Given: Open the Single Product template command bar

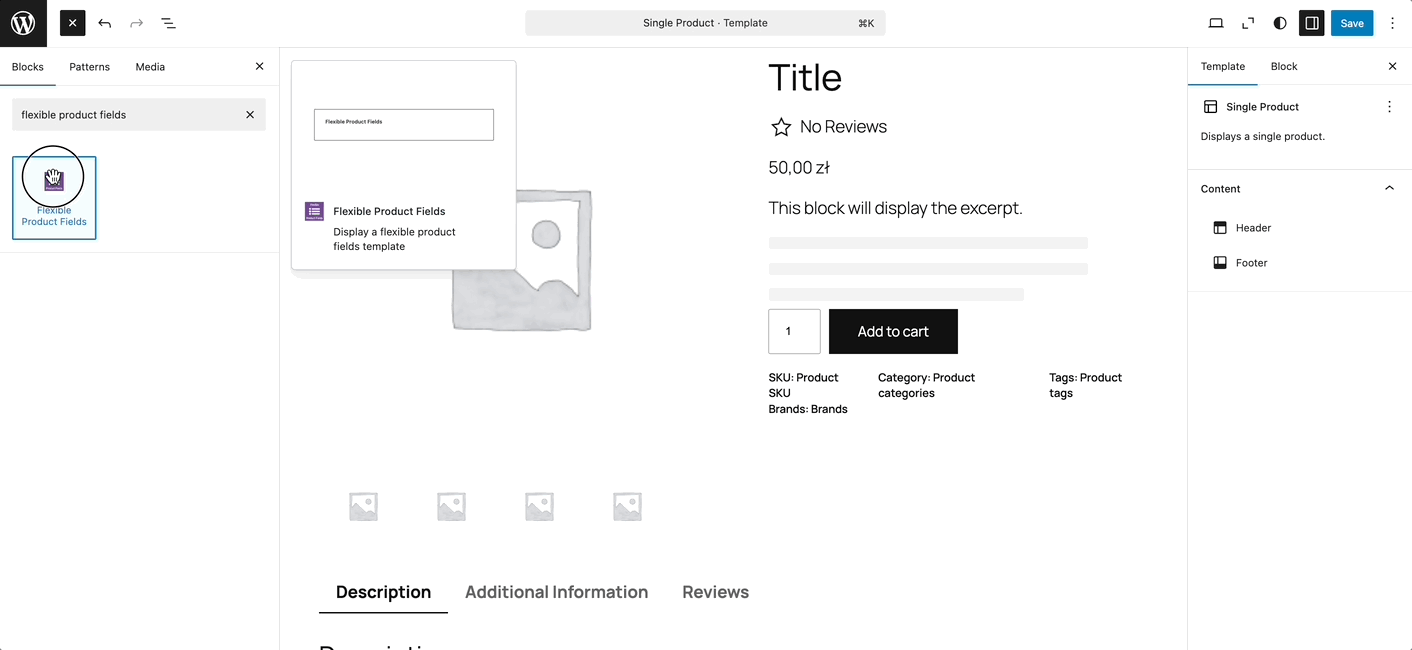Looking at the screenshot, I should 705,23.
